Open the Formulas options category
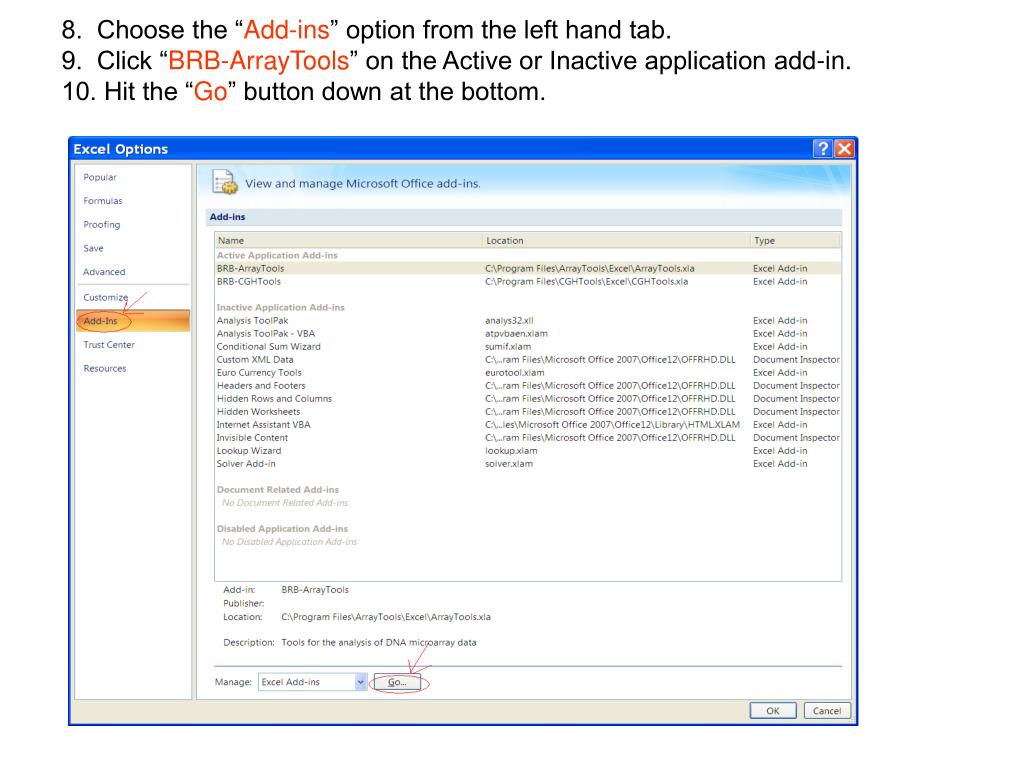 [103, 200]
